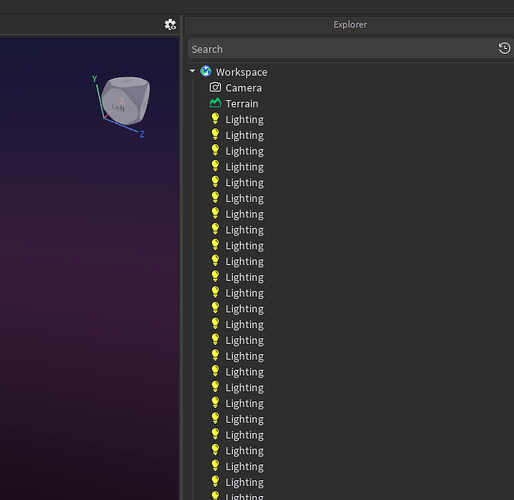This screenshot has height=500, width=514.
Task: Open search history clock icon
Action: (x=504, y=48)
